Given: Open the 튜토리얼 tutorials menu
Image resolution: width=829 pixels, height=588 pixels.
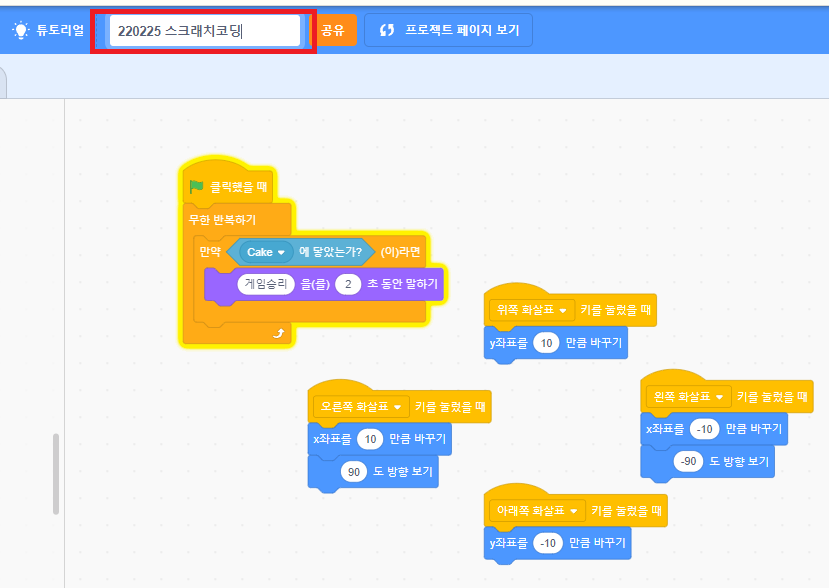Looking at the screenshot, I should 50,28.
